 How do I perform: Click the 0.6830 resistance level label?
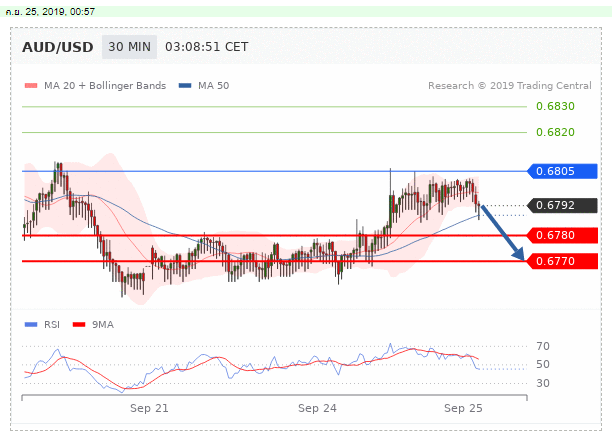click(555, 106)
